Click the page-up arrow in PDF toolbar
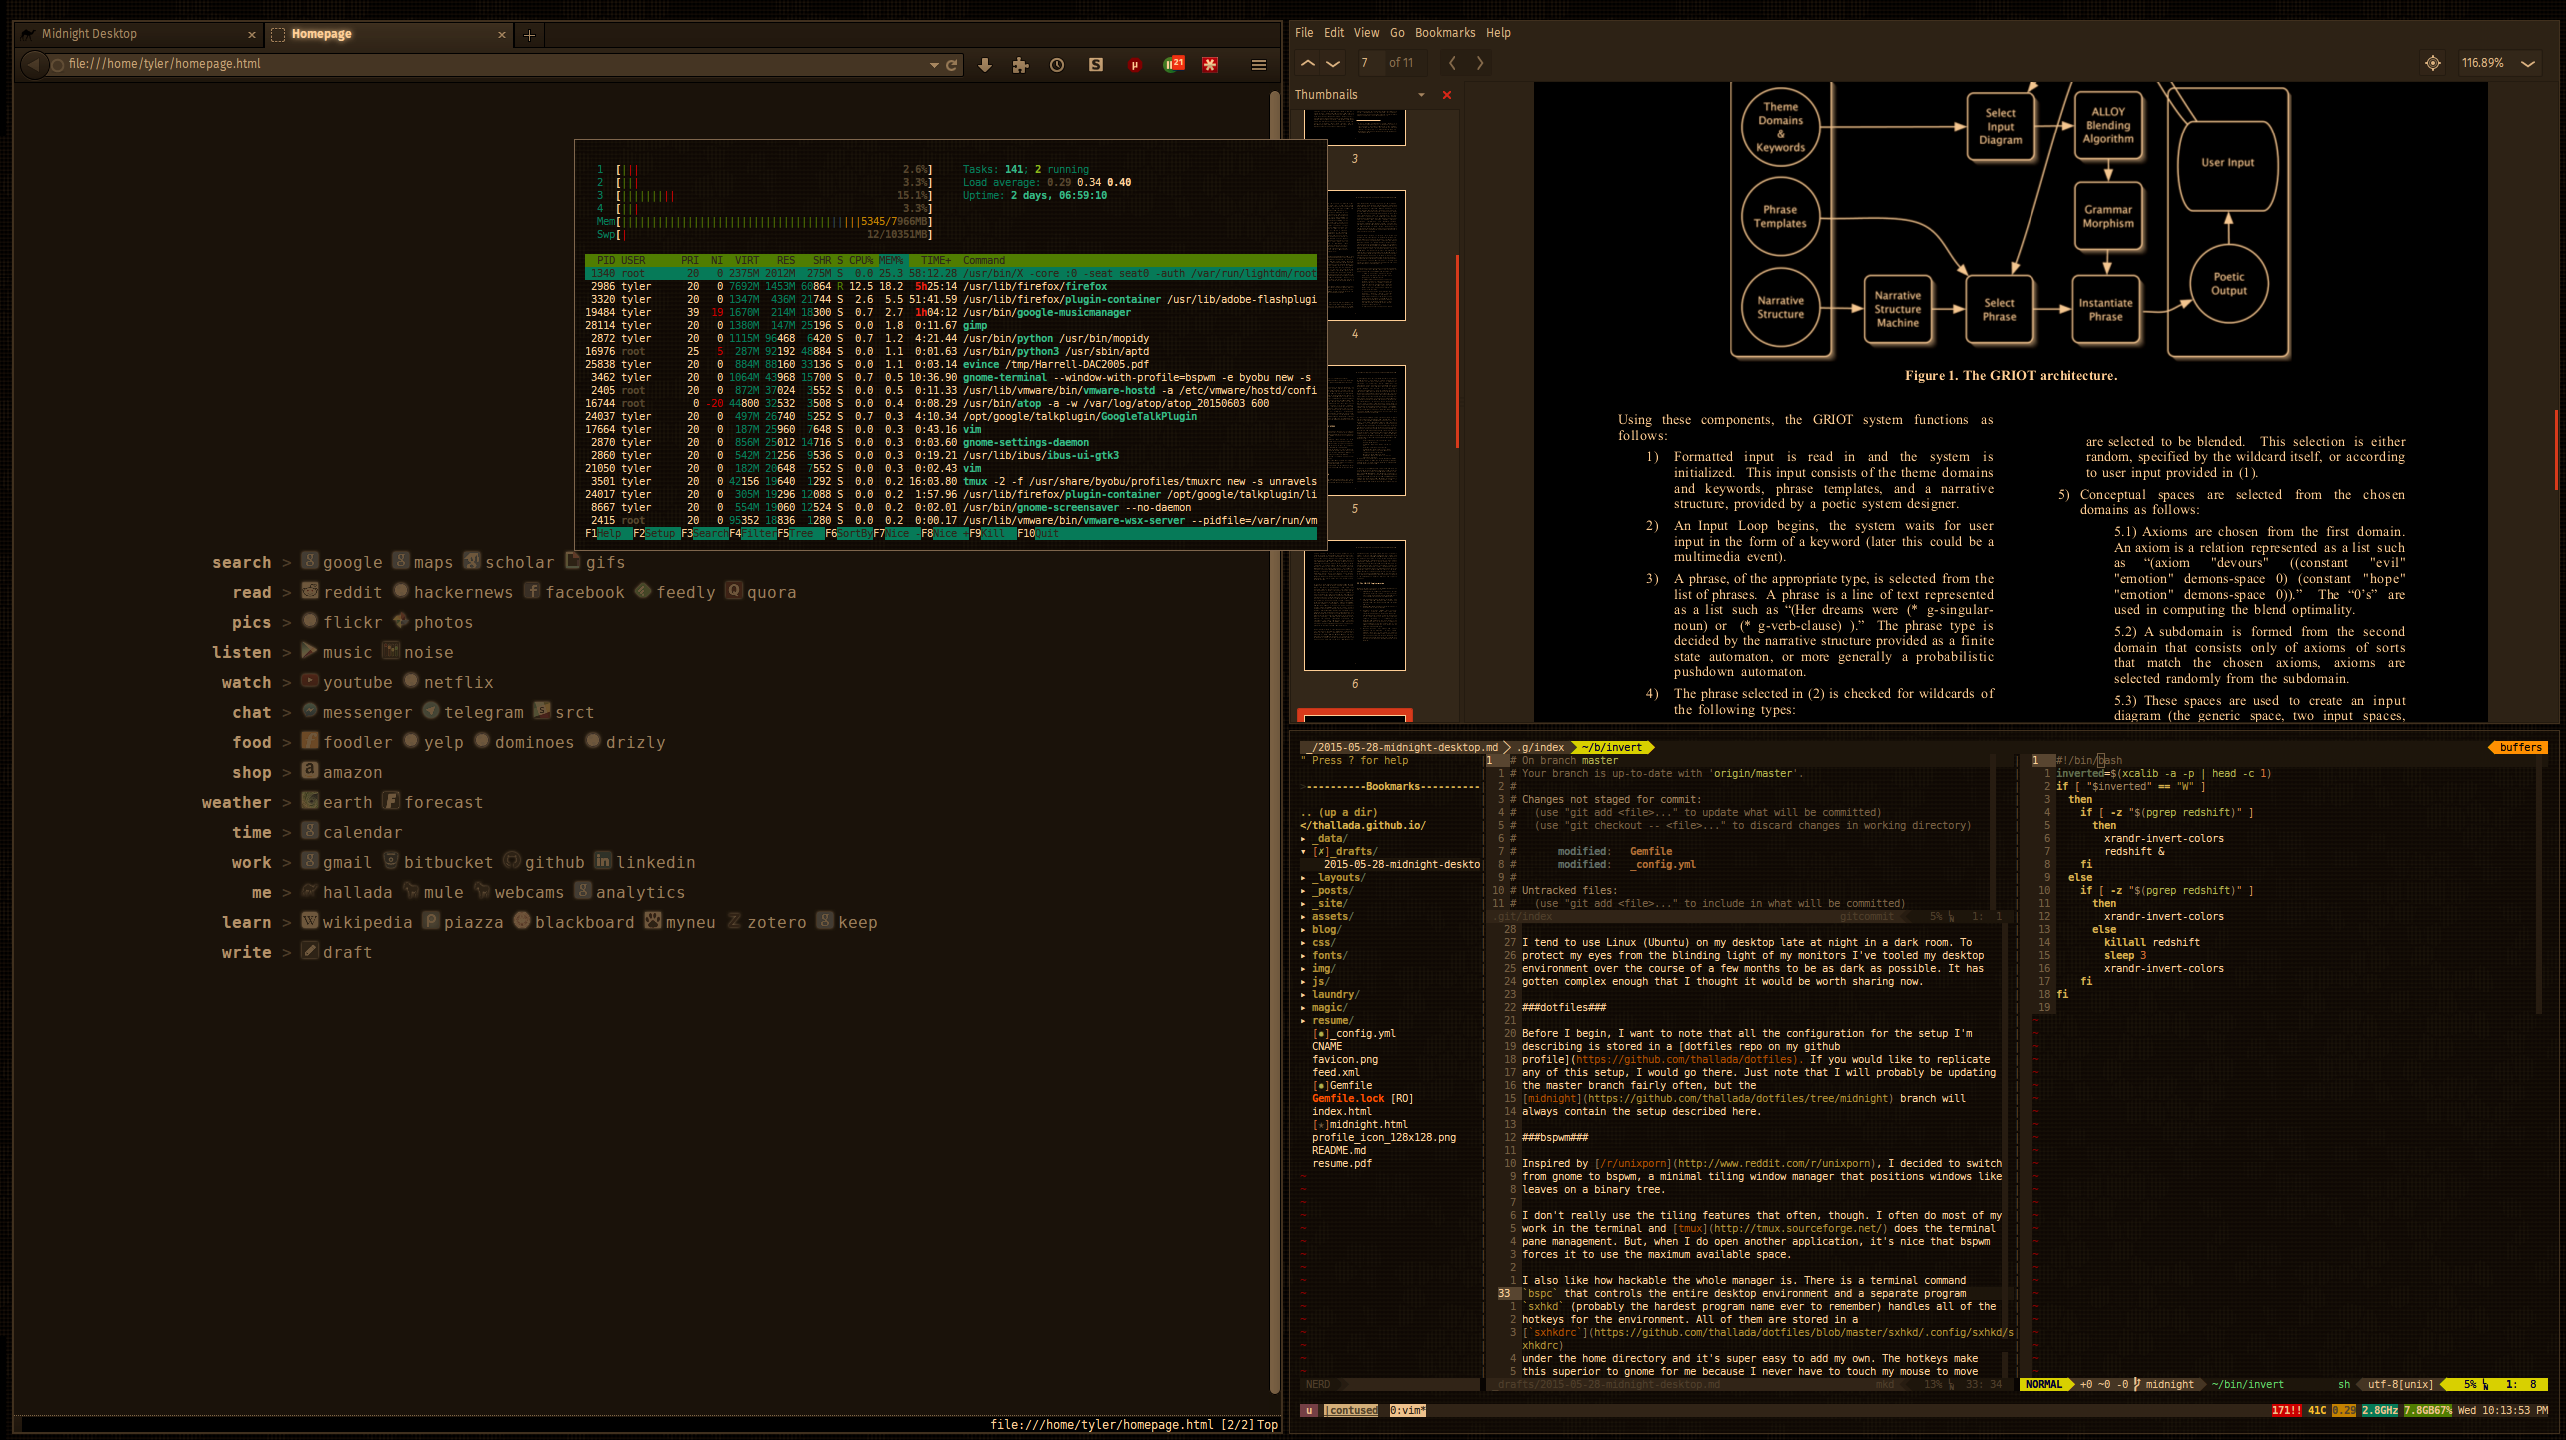The image size is (2566, 1440). point(1307,62)
